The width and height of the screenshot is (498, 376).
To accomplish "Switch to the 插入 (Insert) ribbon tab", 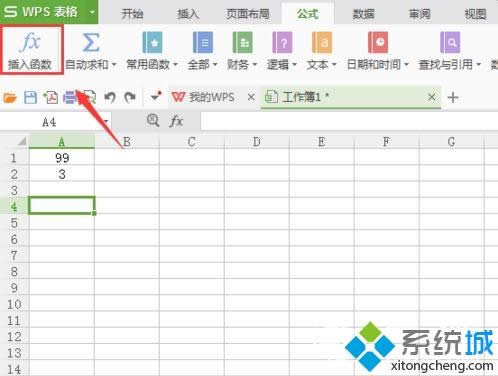I will coord(188,14).
